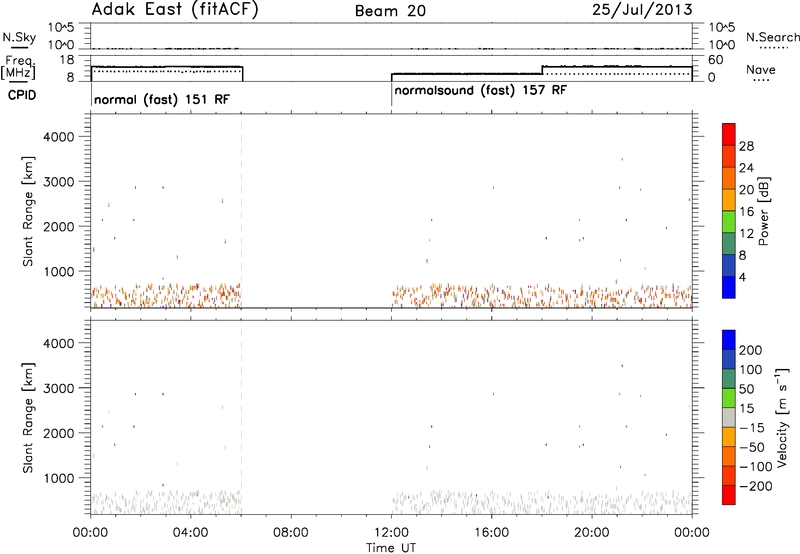Select the 8-12 dB teal Power swatch
Screen dimensions: 800x554
pyautogui.click(x=729, y=244)
